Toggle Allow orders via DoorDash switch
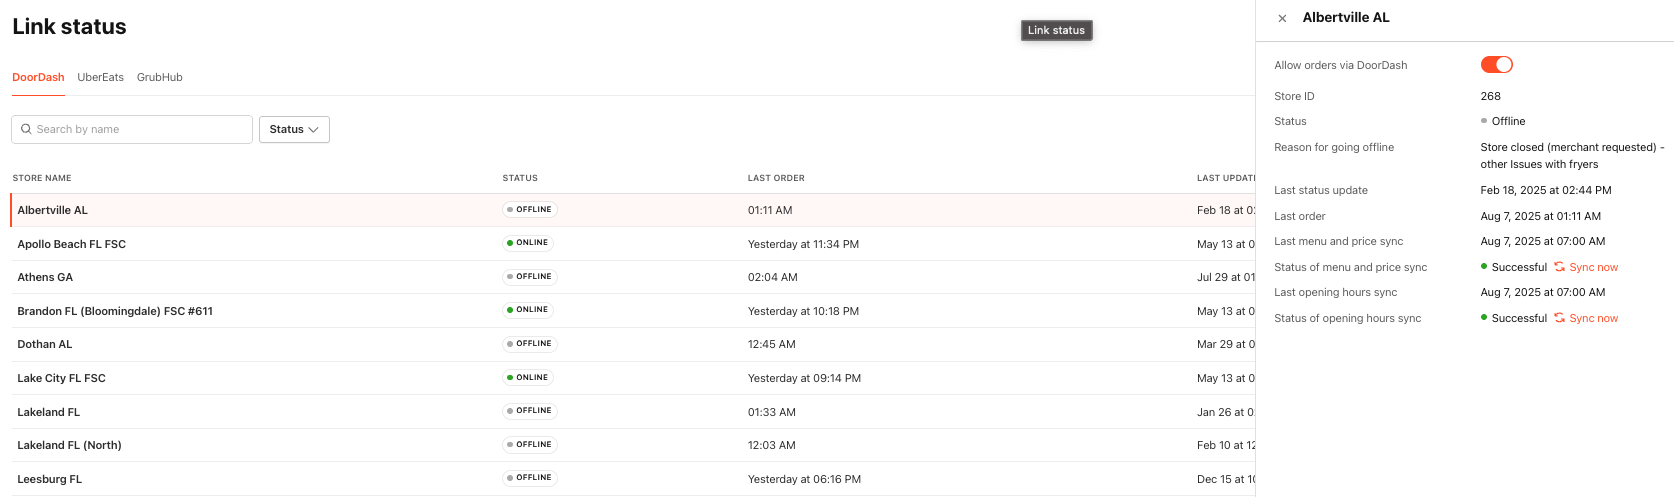Viewport: 1674px width, 497px height. (1496, 65)
